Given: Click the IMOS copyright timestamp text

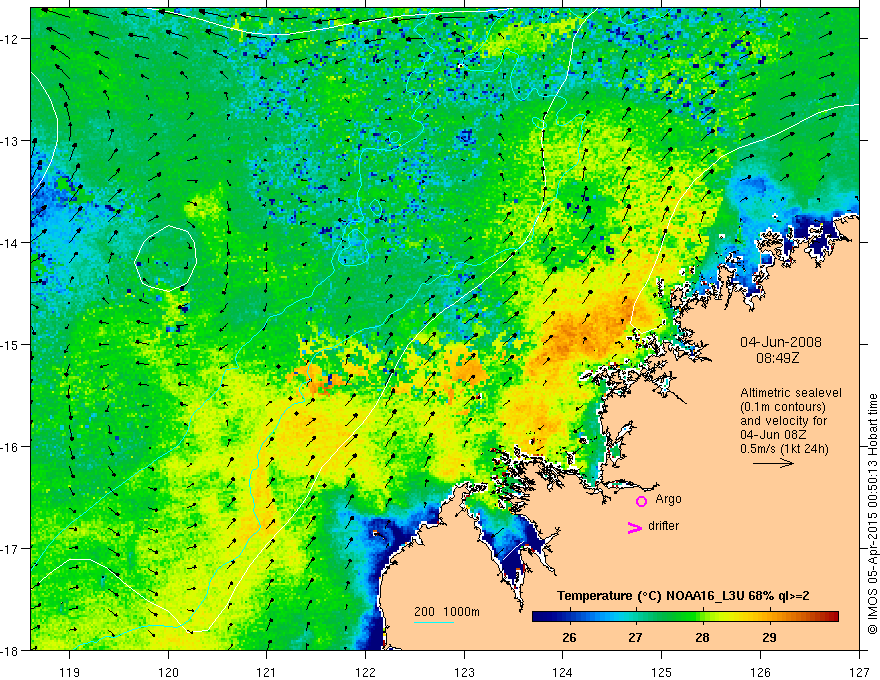Looking at the screenshot, I should (x=872, y=514).
